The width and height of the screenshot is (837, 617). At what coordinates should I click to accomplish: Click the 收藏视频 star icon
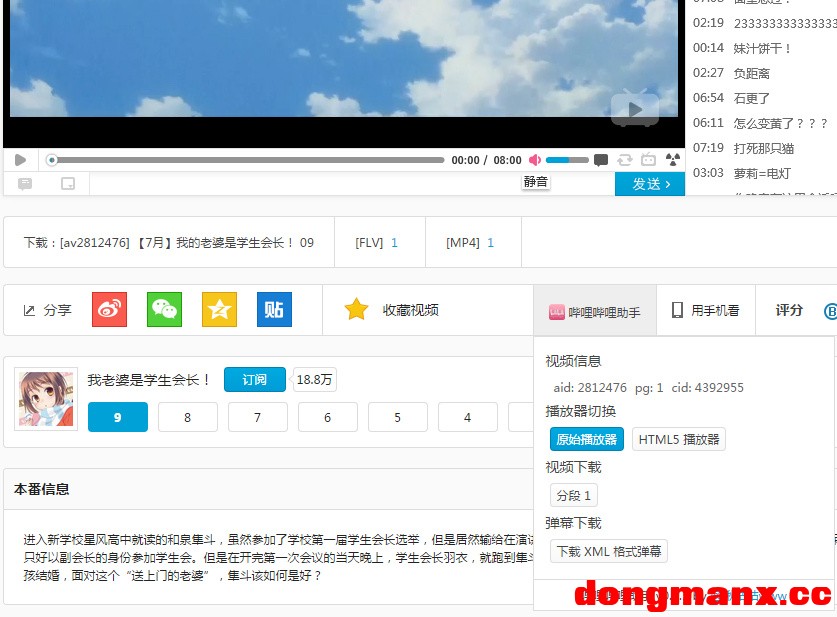(357, 310)
